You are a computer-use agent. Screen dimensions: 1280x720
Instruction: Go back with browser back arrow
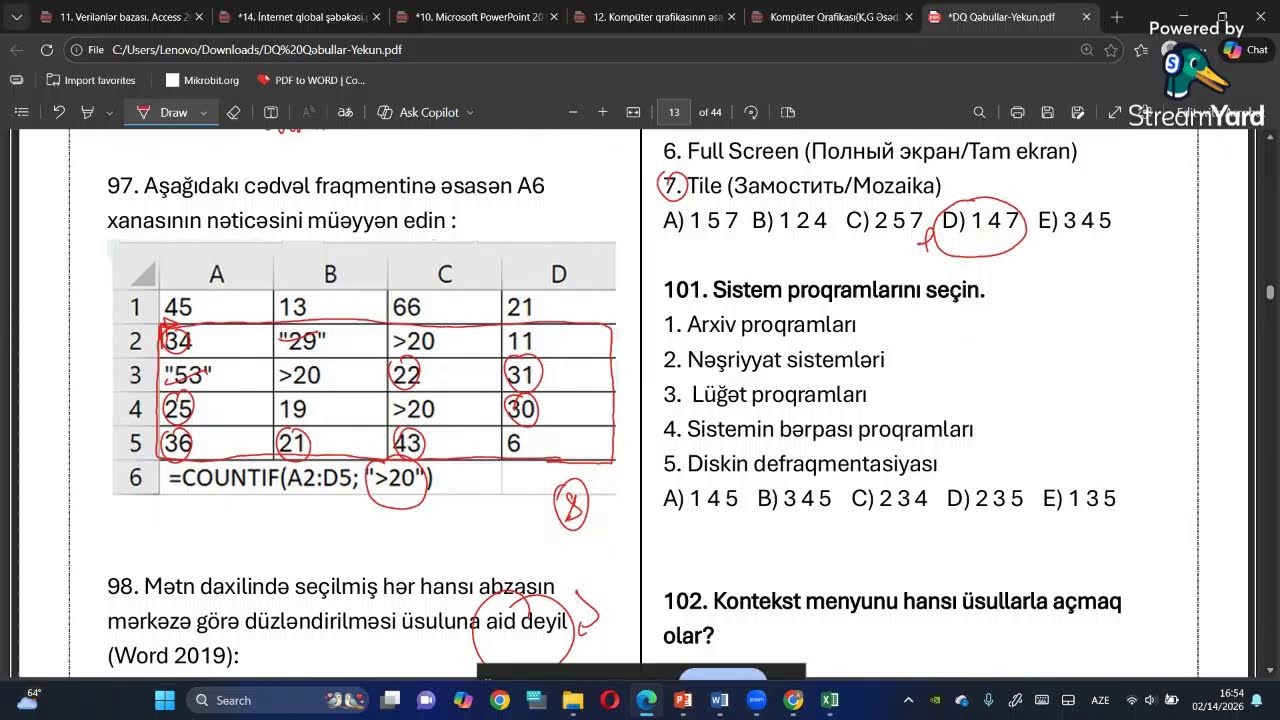pos(16,50)
